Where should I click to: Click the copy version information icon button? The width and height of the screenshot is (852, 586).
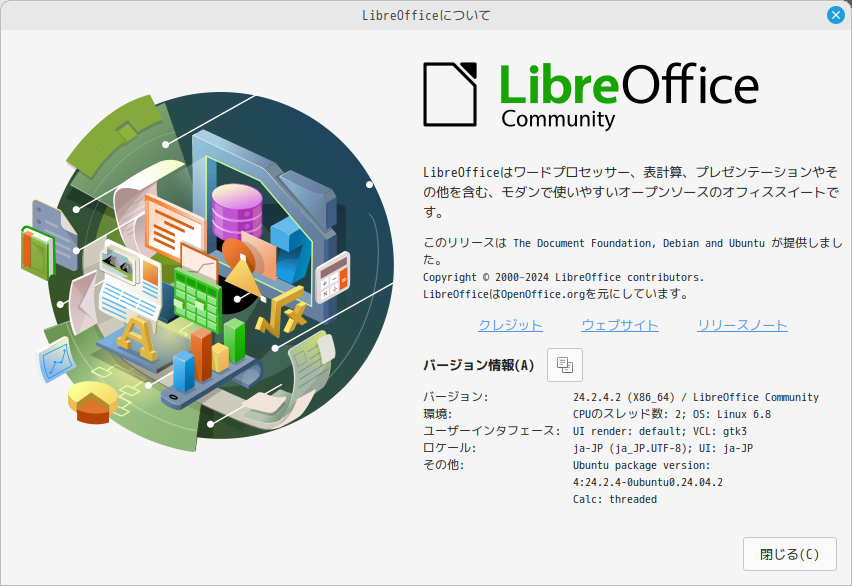tap(565, 365)
